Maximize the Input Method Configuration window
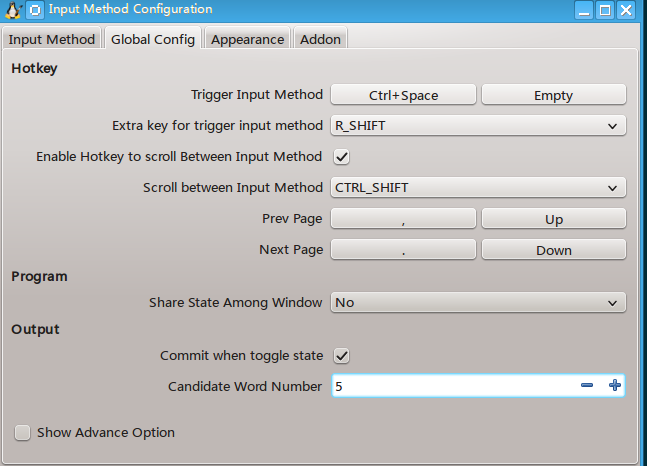 pyautogui.click(x=605, y=10)
